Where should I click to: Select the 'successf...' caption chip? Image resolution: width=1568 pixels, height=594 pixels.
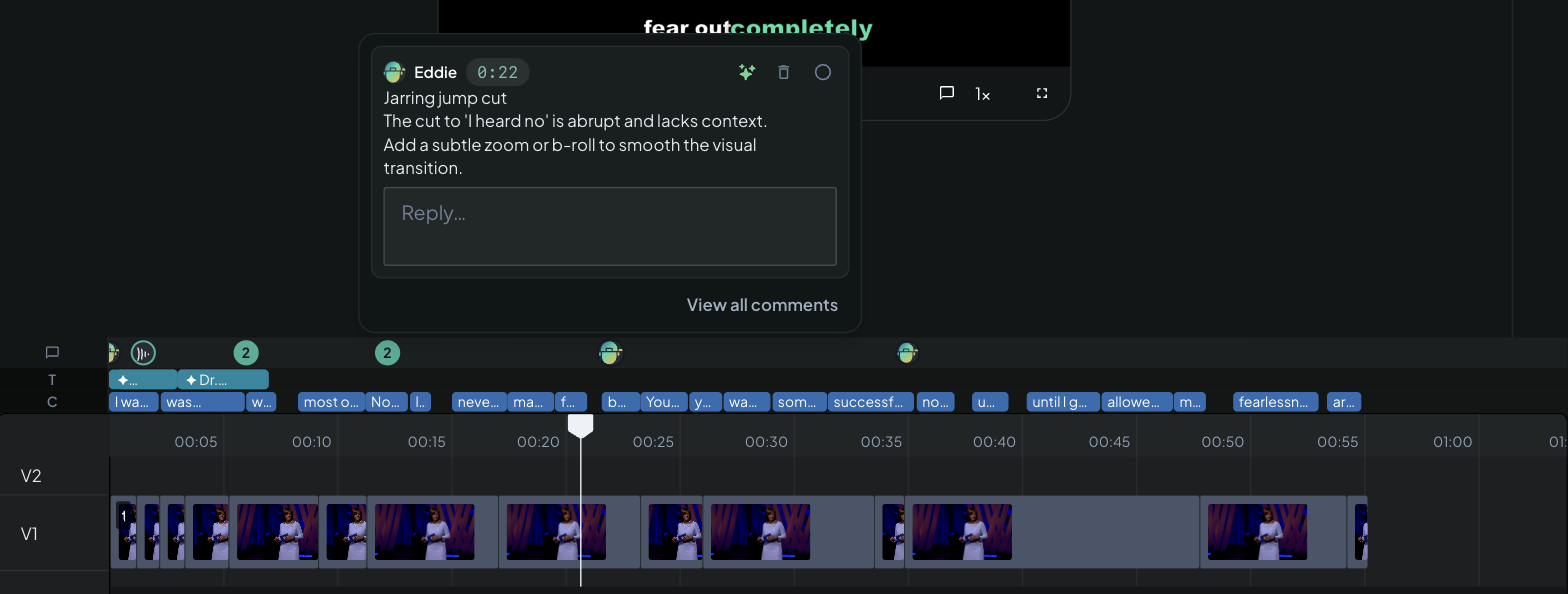tap(870, 402)
